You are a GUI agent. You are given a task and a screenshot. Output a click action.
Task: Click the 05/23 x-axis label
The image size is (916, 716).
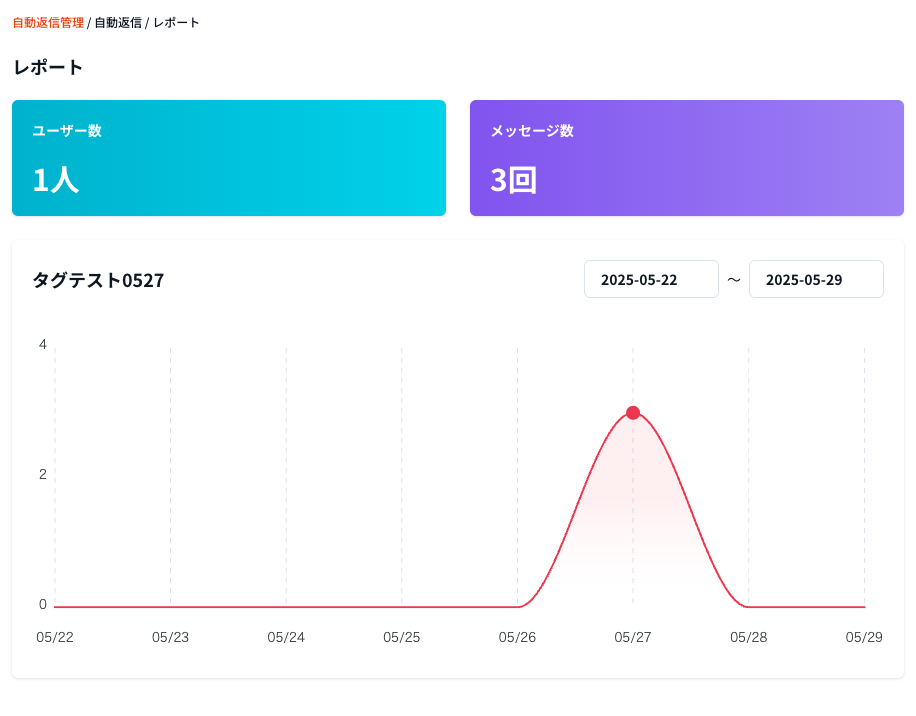point(170,637)
